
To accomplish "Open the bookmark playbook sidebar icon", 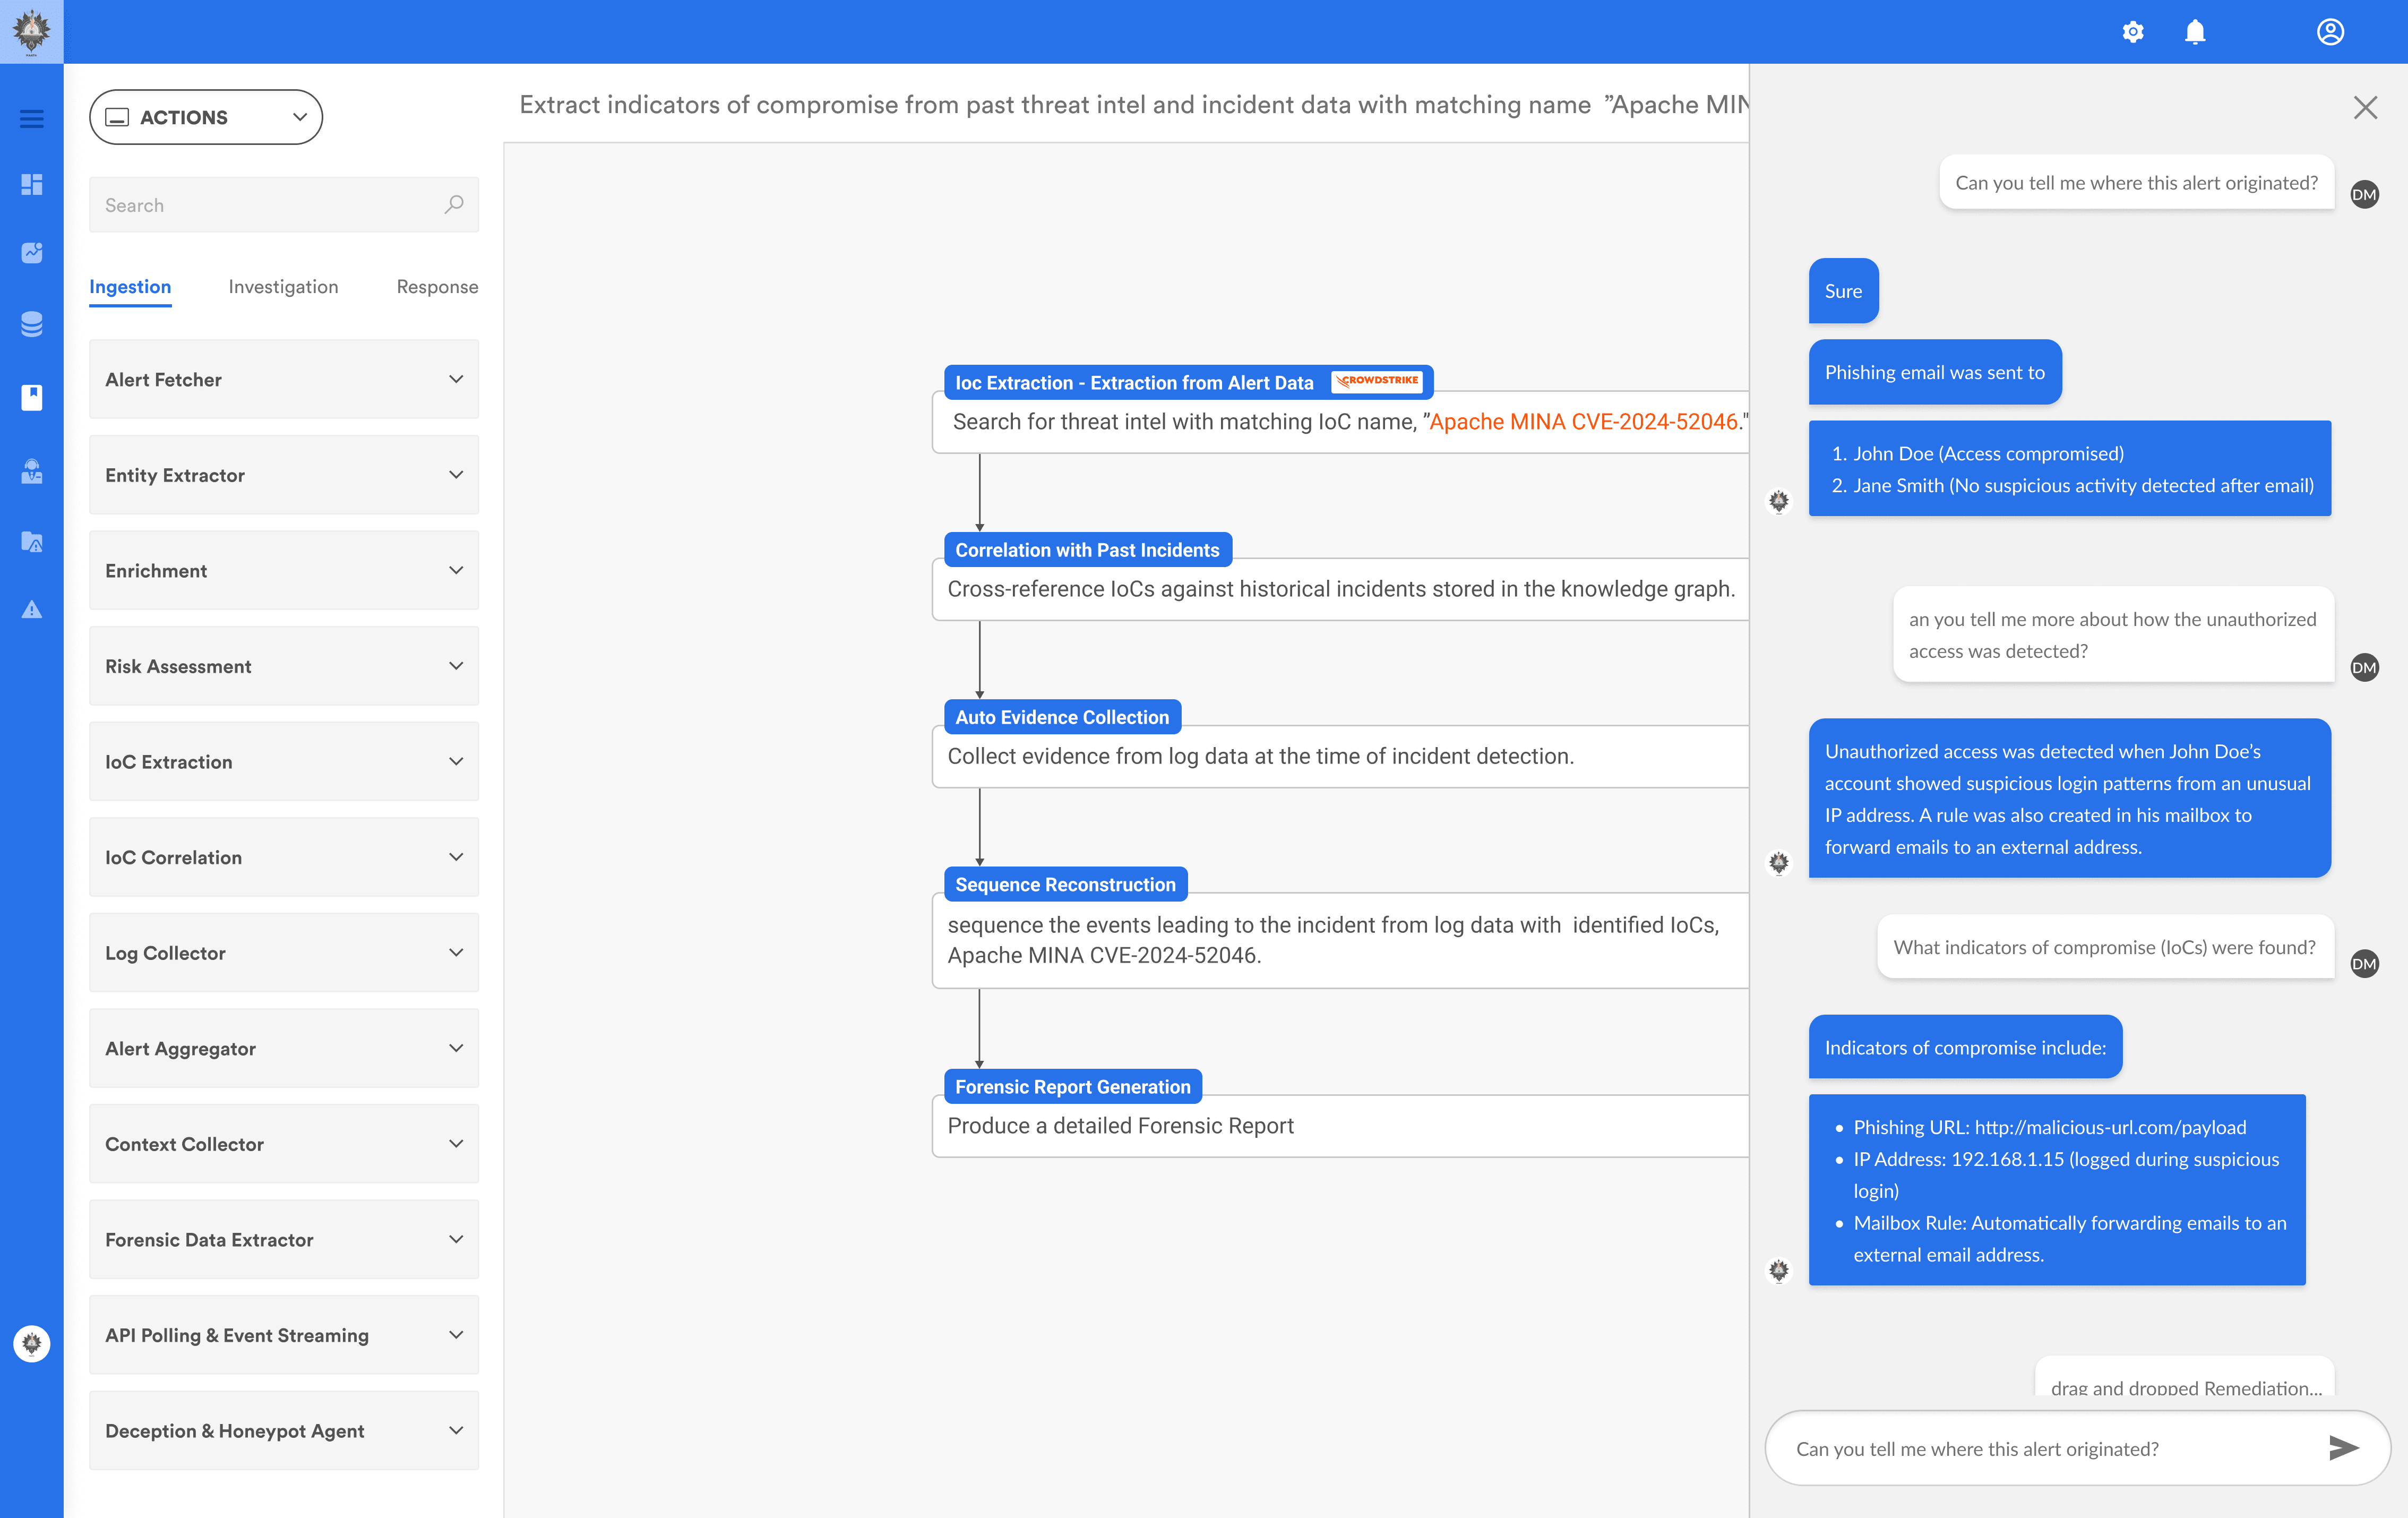I will [x=31, y=397].
